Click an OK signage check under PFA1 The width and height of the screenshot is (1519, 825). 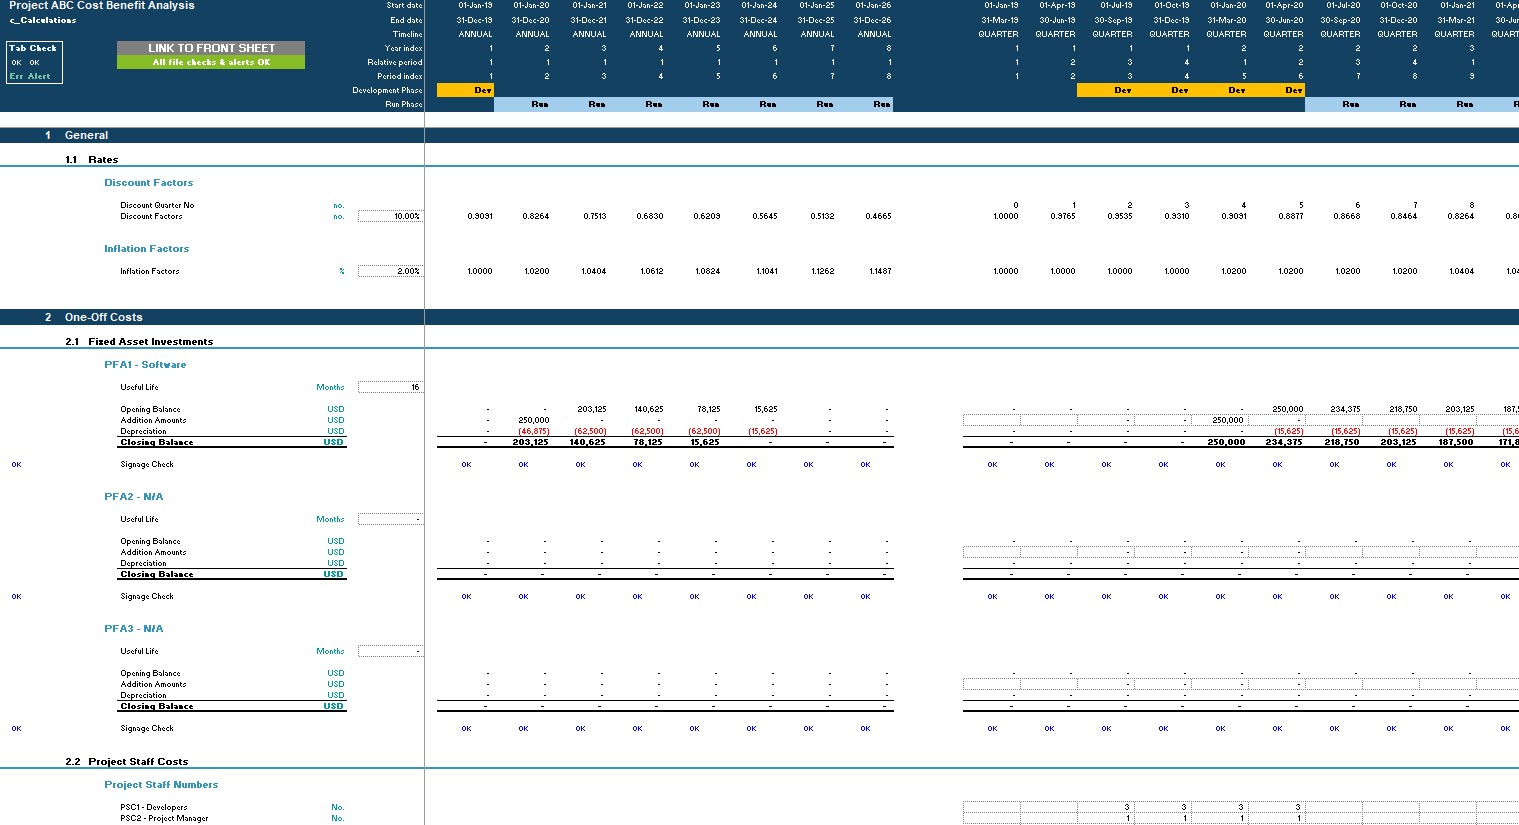click(x=465, y=464)
